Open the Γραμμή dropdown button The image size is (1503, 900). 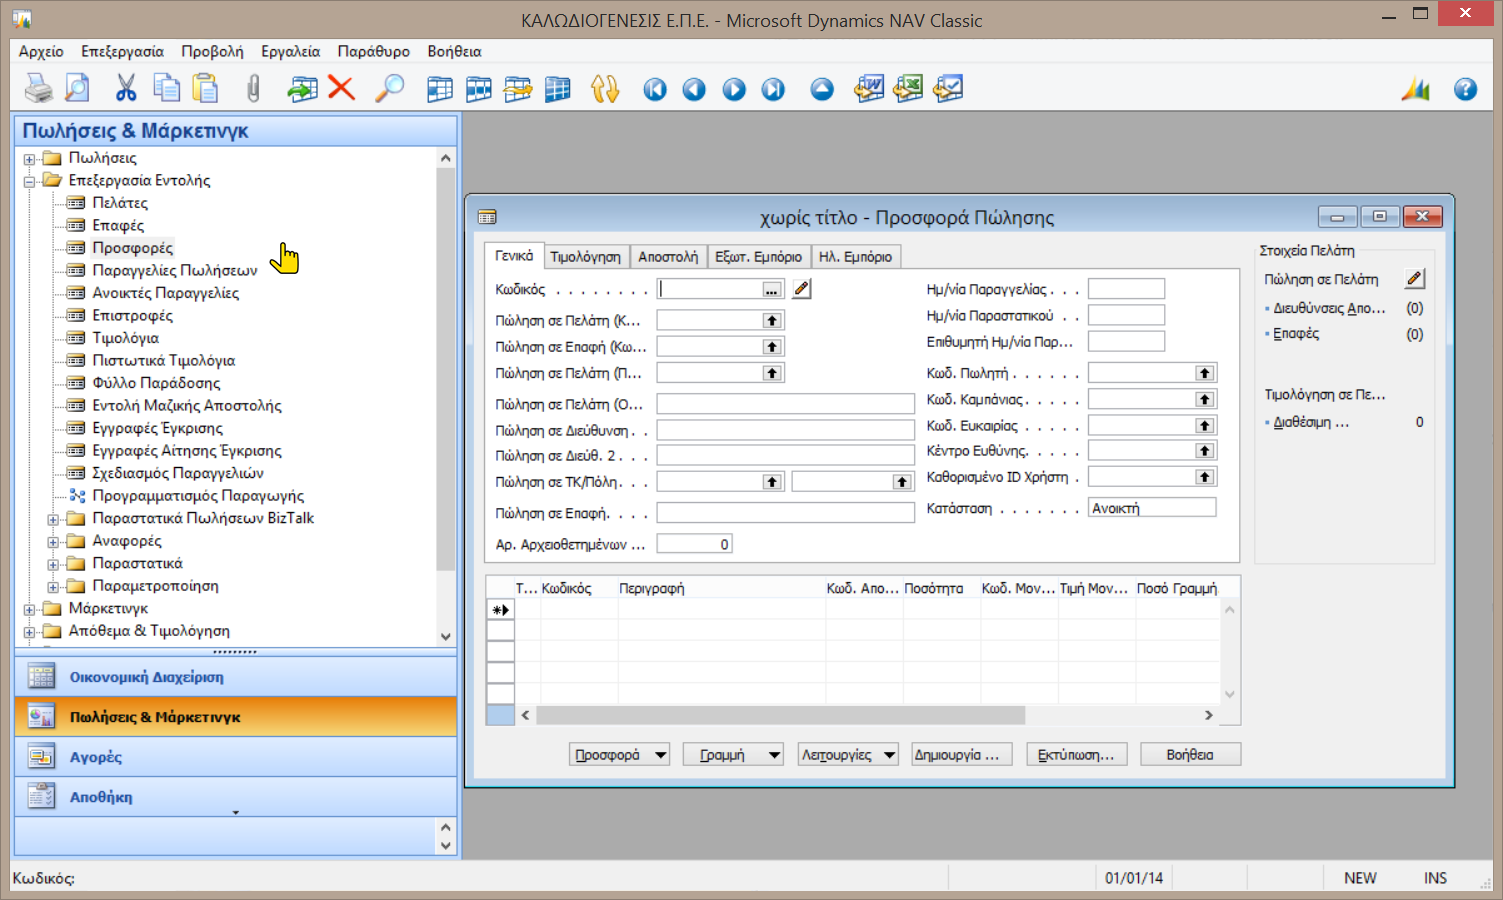tap(733, 755)
